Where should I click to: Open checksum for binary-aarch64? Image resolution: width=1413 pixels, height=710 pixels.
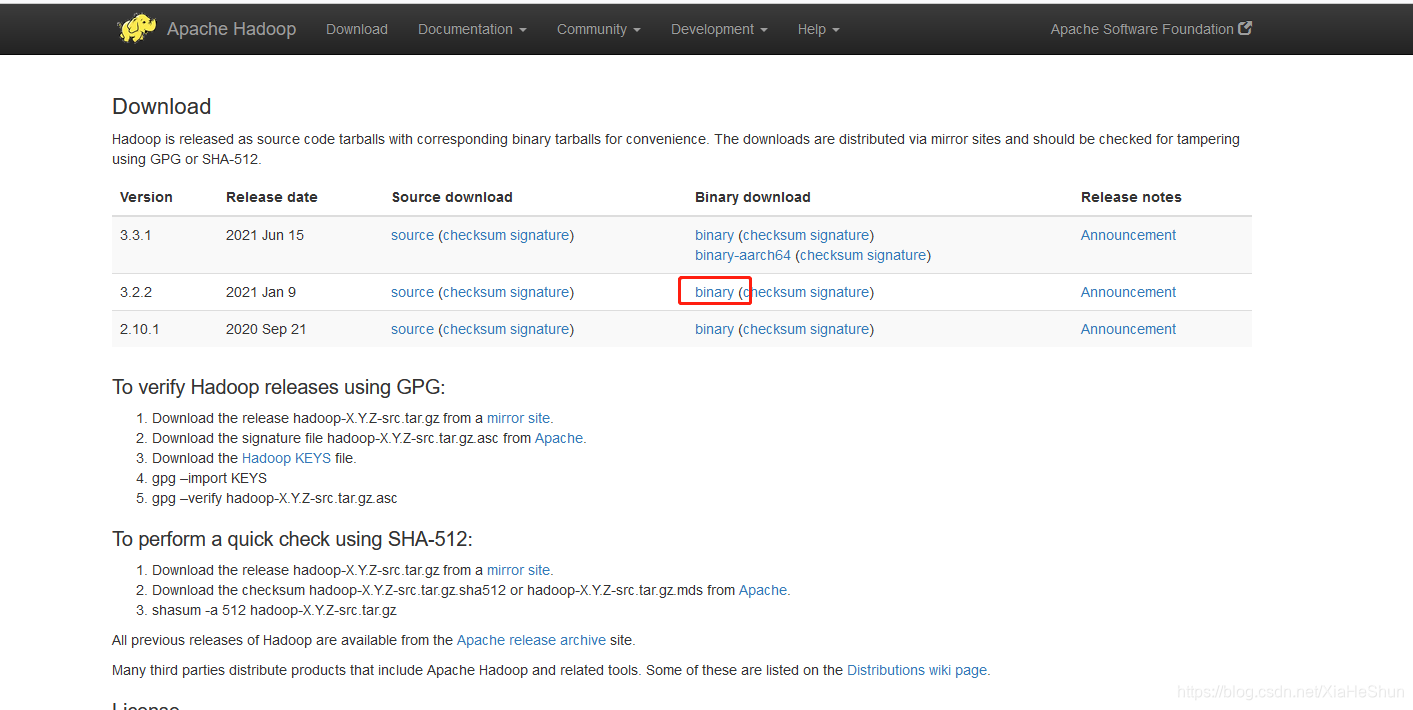pyautogui.click(x=831, y=255)
